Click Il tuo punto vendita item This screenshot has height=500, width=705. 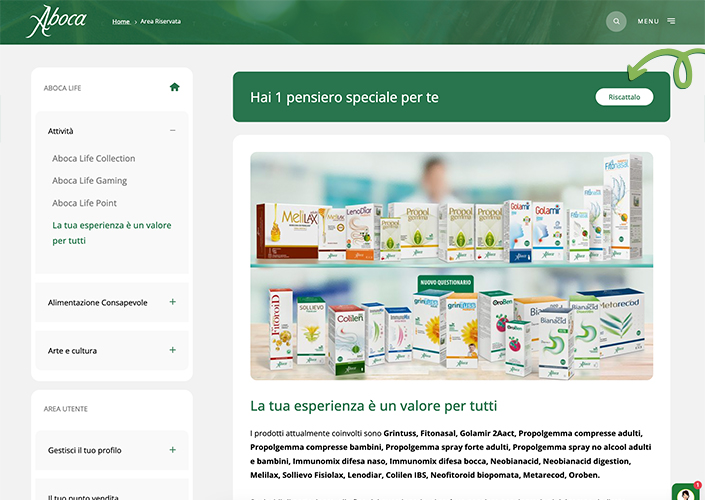point(83,497)
